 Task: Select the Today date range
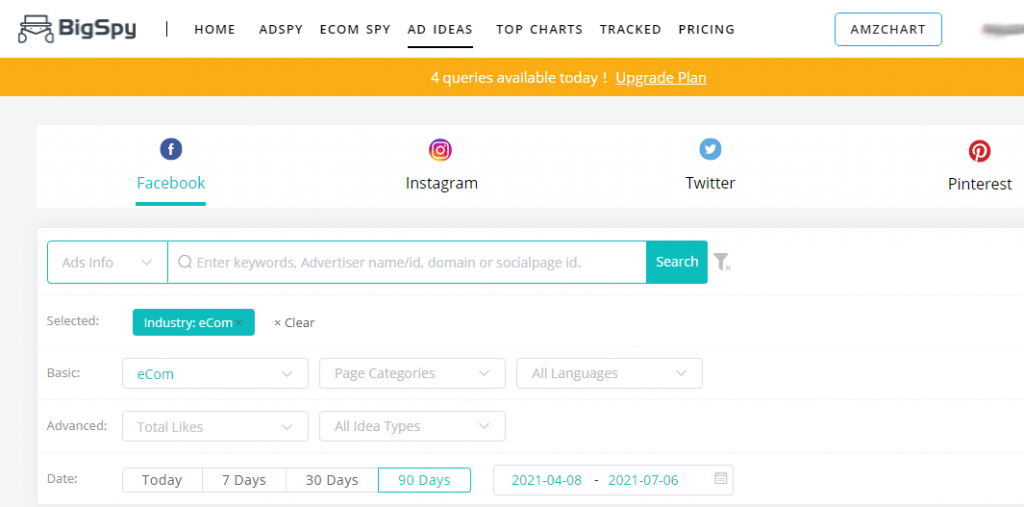click(162, 480)
